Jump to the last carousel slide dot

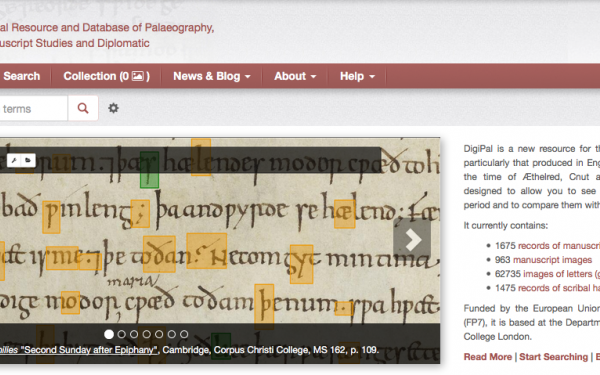(x=184, y=334)
